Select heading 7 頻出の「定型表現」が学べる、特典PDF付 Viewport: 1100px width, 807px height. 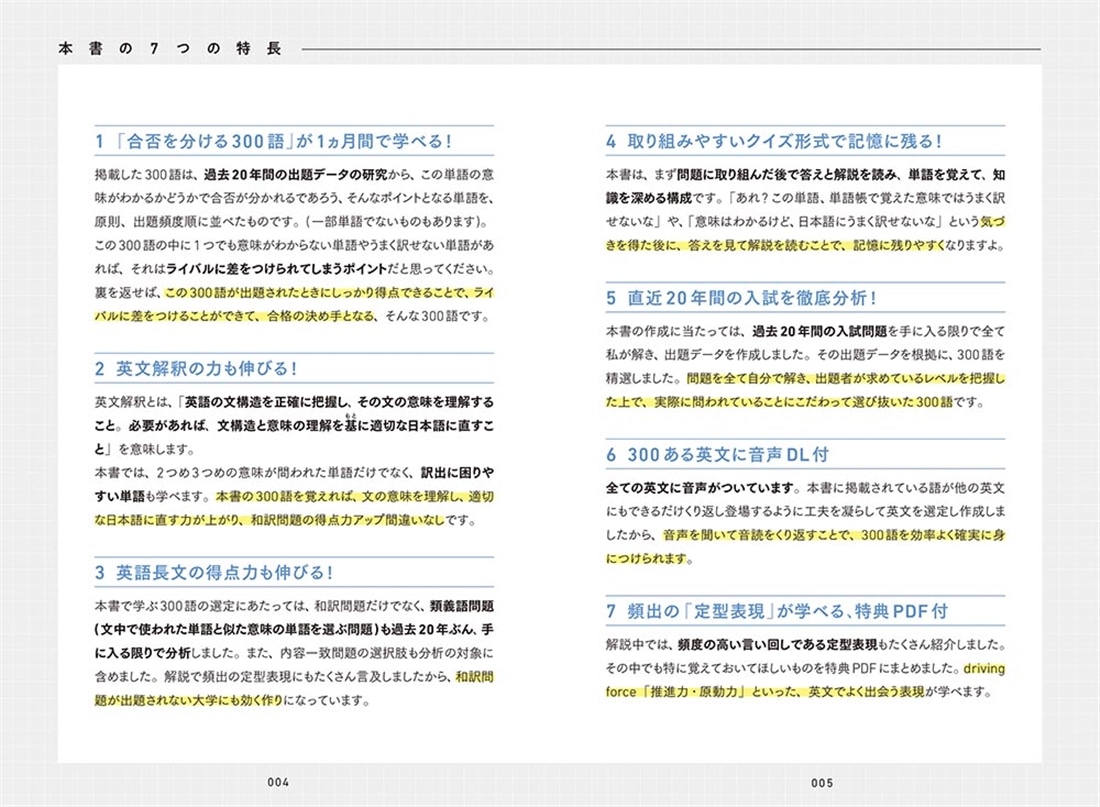click(x=777, y=611)
